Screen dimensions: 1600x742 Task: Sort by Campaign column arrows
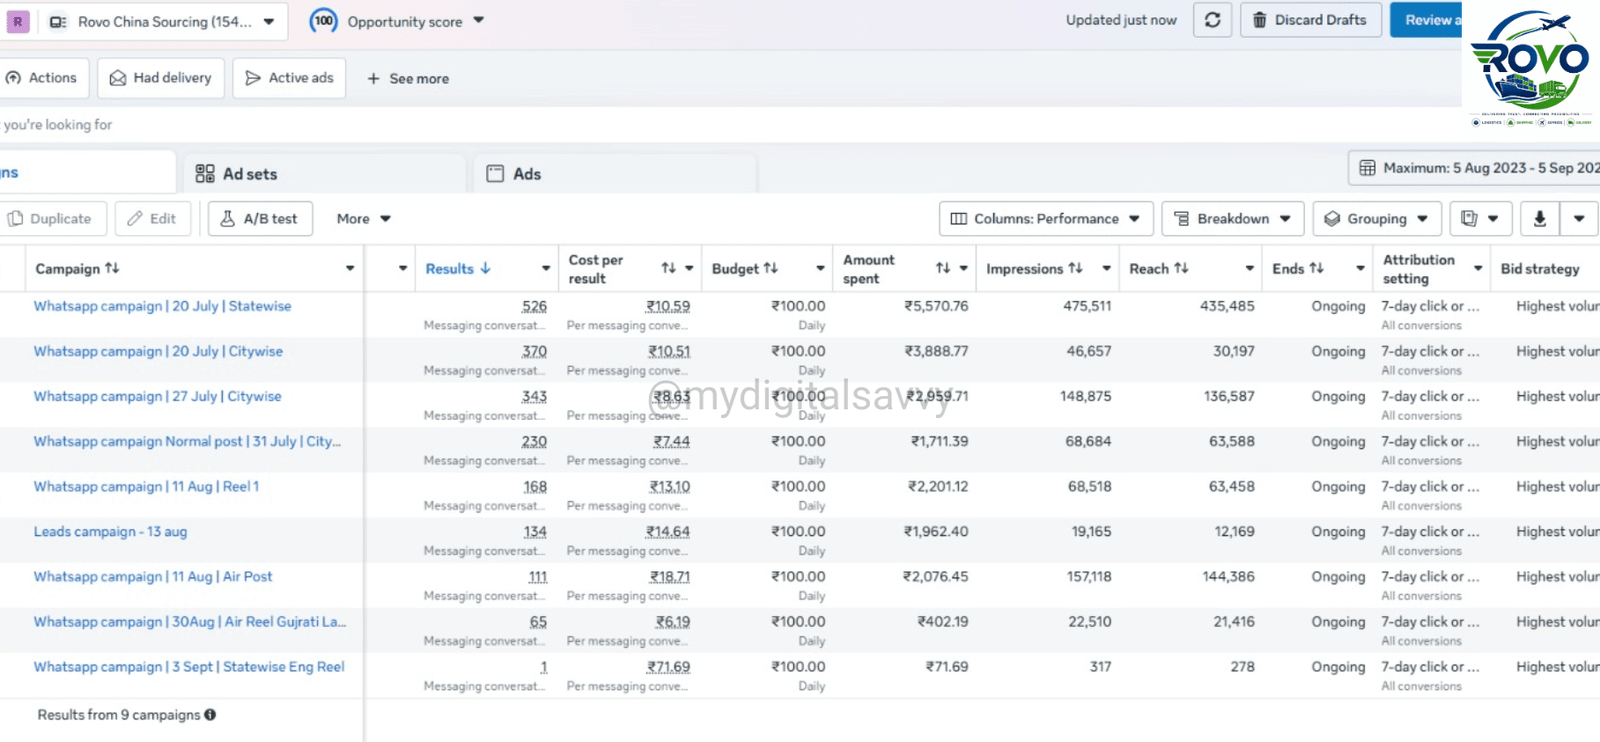point(112,268)
